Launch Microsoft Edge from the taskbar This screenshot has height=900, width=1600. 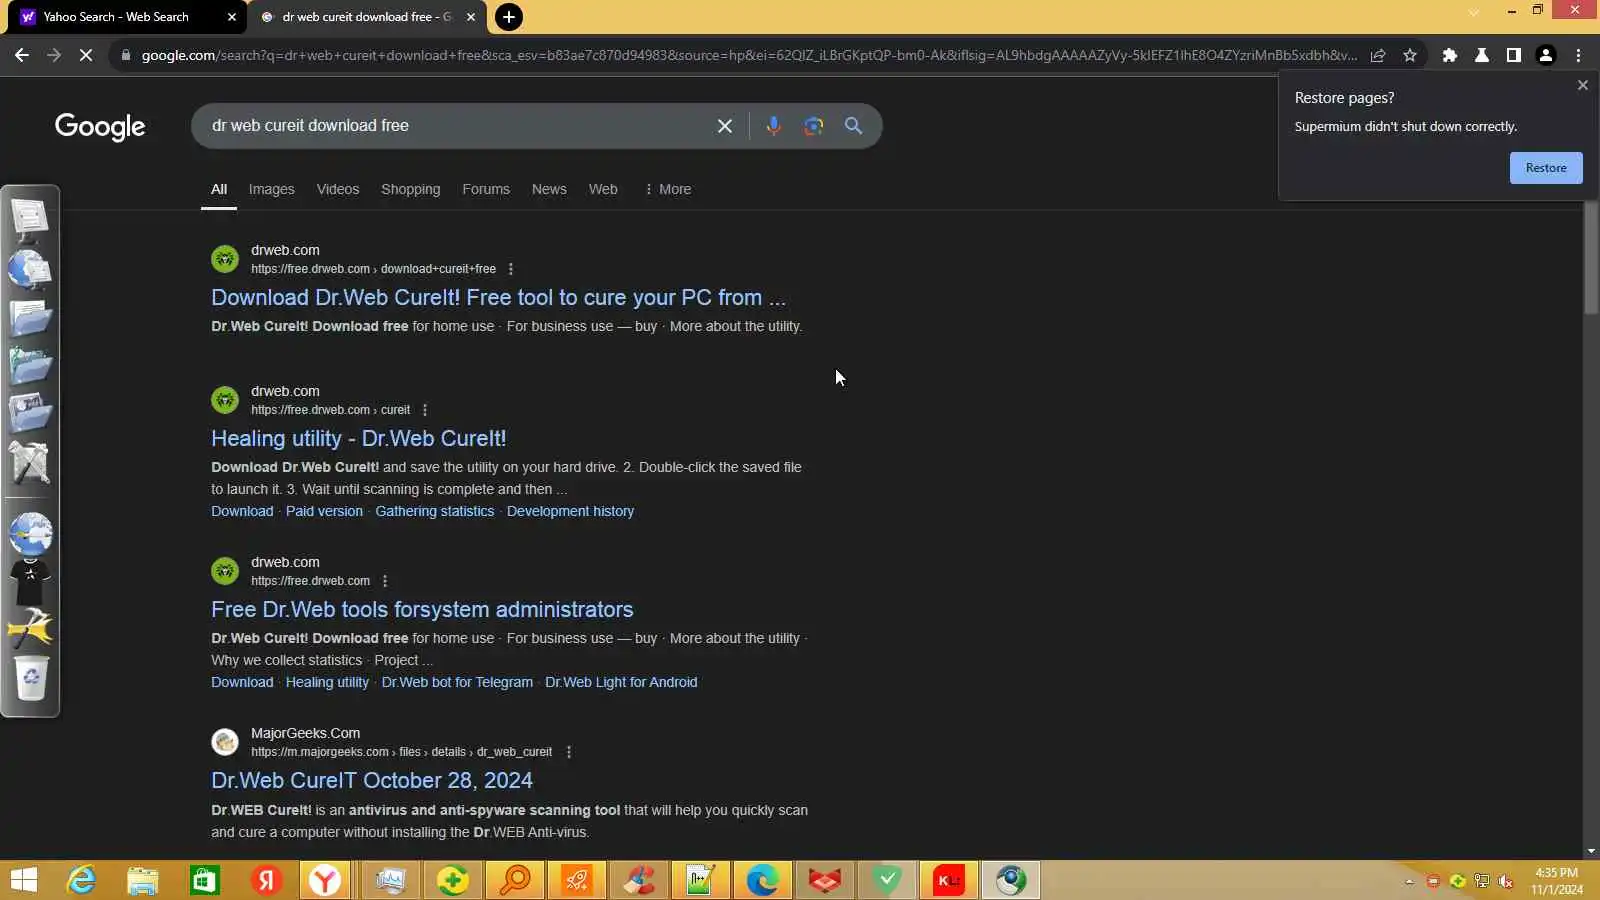(x=763, y=880)
